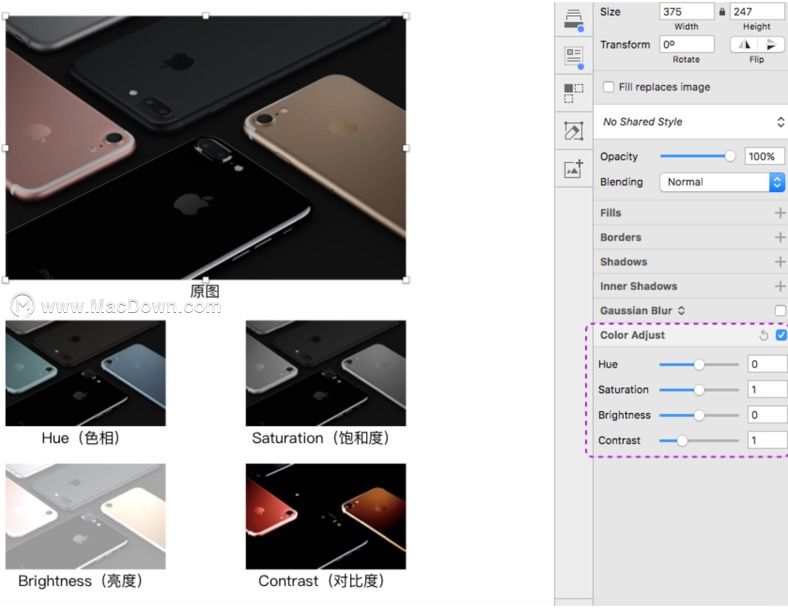Screen dimensions: 788x611
Task: Click the Shadows section header
Action: pyautogui.click(x=624, y=262)
